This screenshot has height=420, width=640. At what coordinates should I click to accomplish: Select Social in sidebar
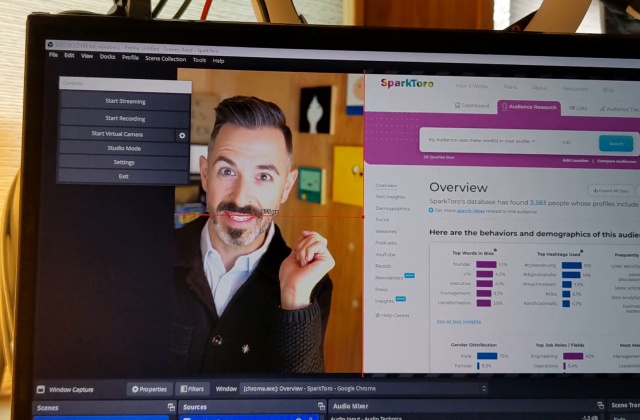(382, 220)
